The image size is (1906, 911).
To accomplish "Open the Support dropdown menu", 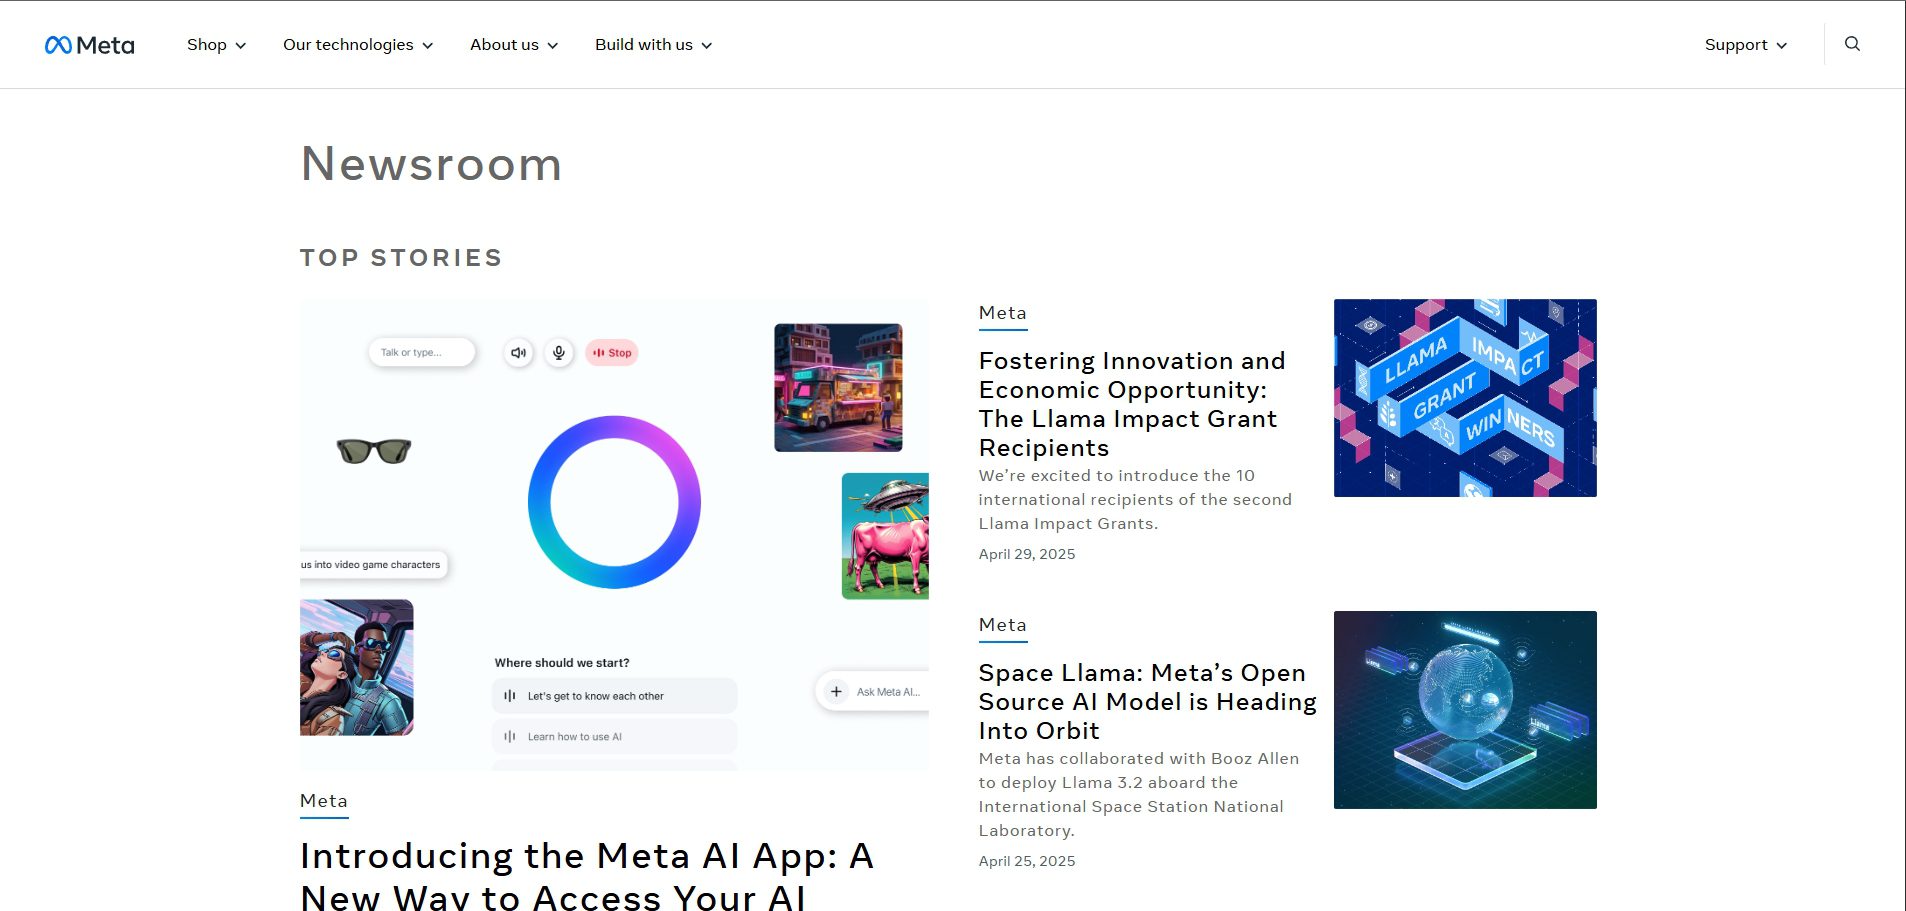I will [x=1746, y=45].
